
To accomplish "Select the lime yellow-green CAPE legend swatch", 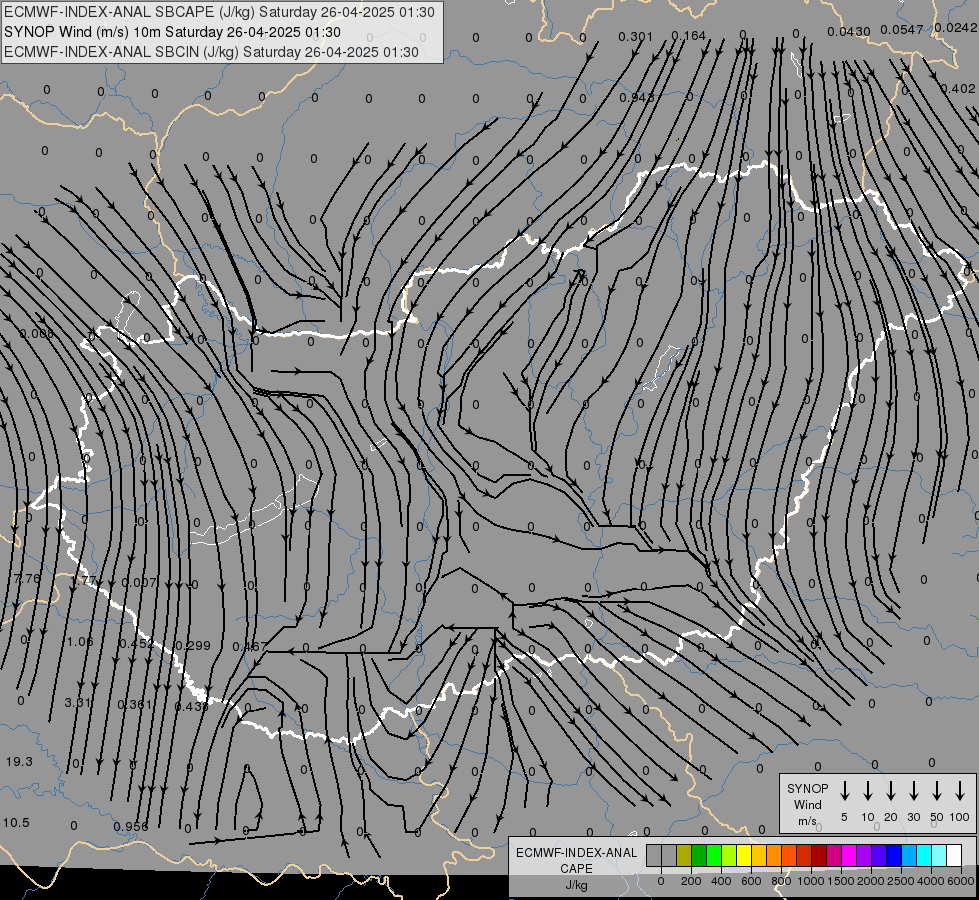I will click(x=729, y=855).
